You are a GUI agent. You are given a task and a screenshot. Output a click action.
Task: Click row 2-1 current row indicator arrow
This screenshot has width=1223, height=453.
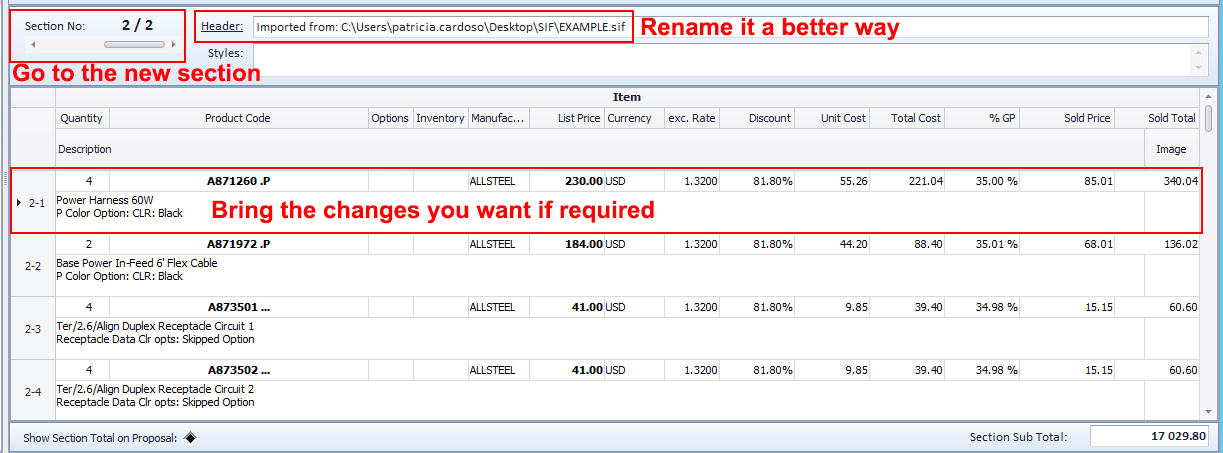(19, 203)
